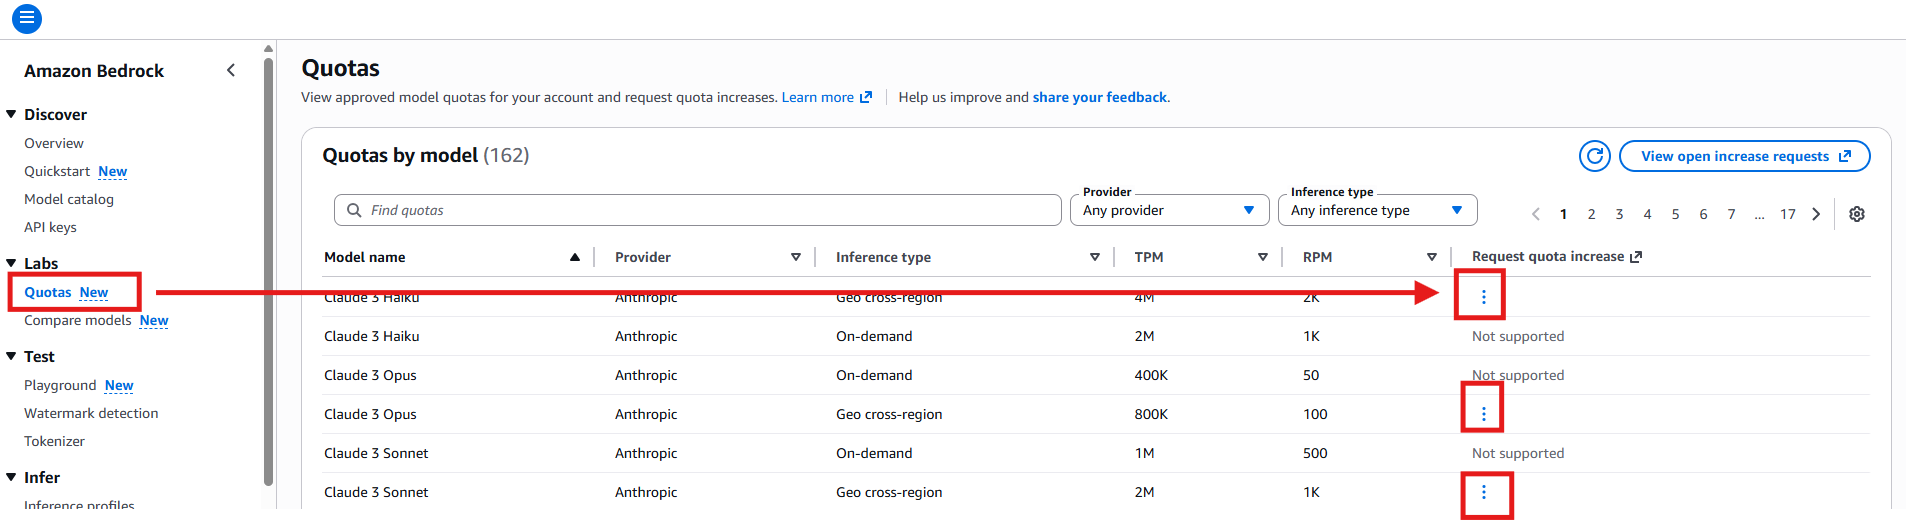Sort table by RPM column
1906x520 pixels.
pyautogui.click(x=1431, y=257)
